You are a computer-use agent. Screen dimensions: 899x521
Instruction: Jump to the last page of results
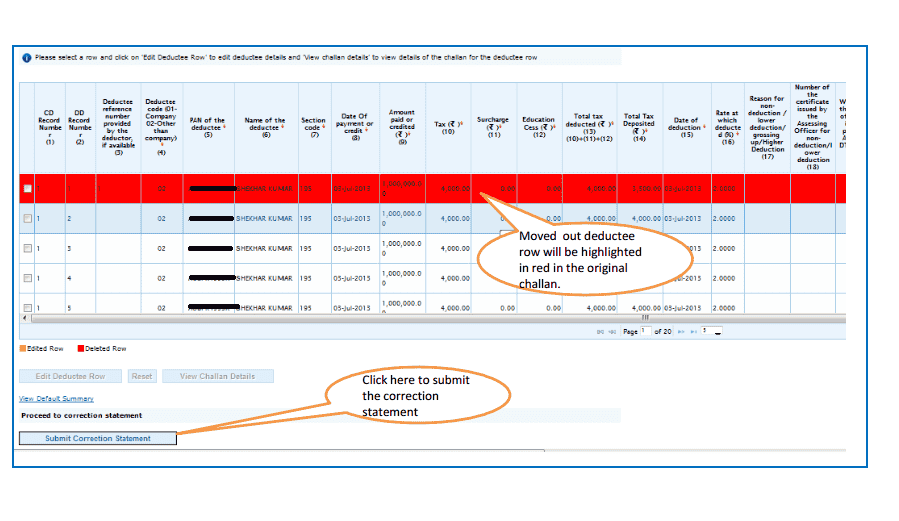pyautogui.click(x=694, y=332)
